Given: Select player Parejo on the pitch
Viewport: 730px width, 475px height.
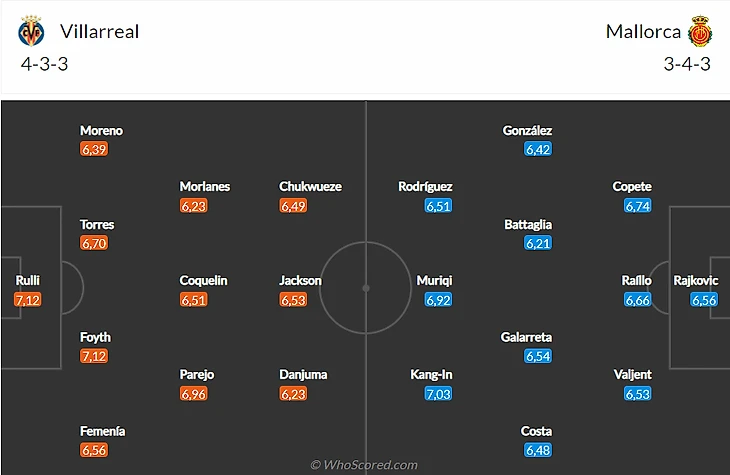Looking at the screenshot, I should tap(196, 375).
